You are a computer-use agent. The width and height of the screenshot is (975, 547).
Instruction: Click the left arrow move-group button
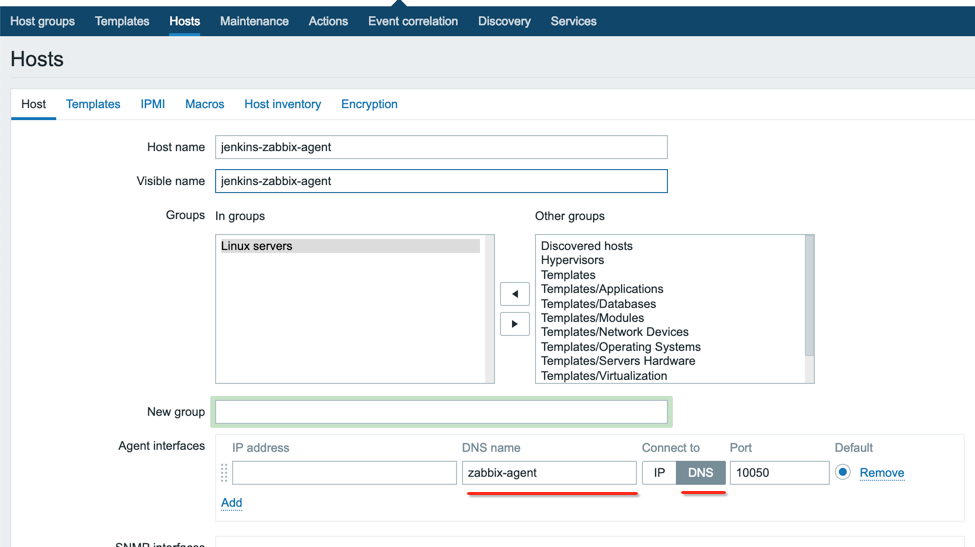(x=514, y=294)
